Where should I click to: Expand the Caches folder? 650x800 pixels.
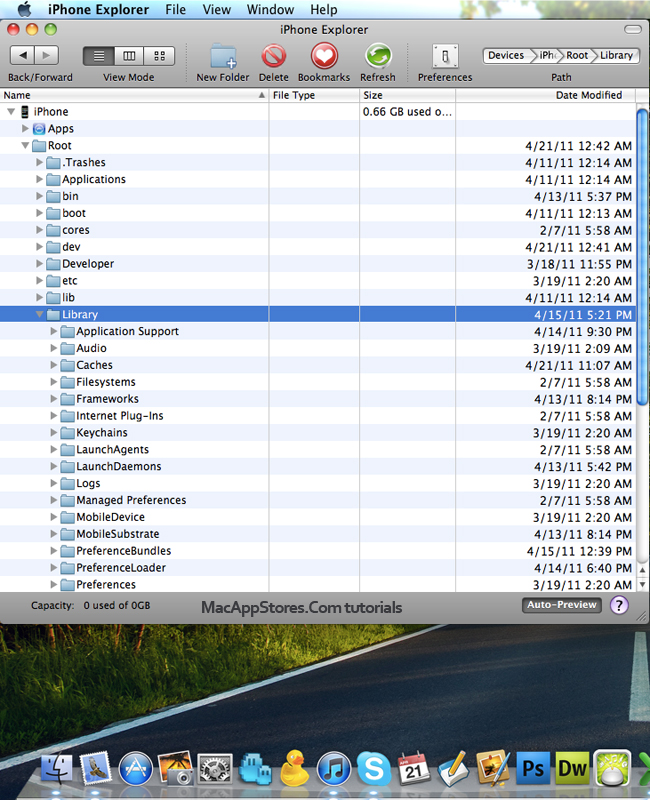pos(54,365)
